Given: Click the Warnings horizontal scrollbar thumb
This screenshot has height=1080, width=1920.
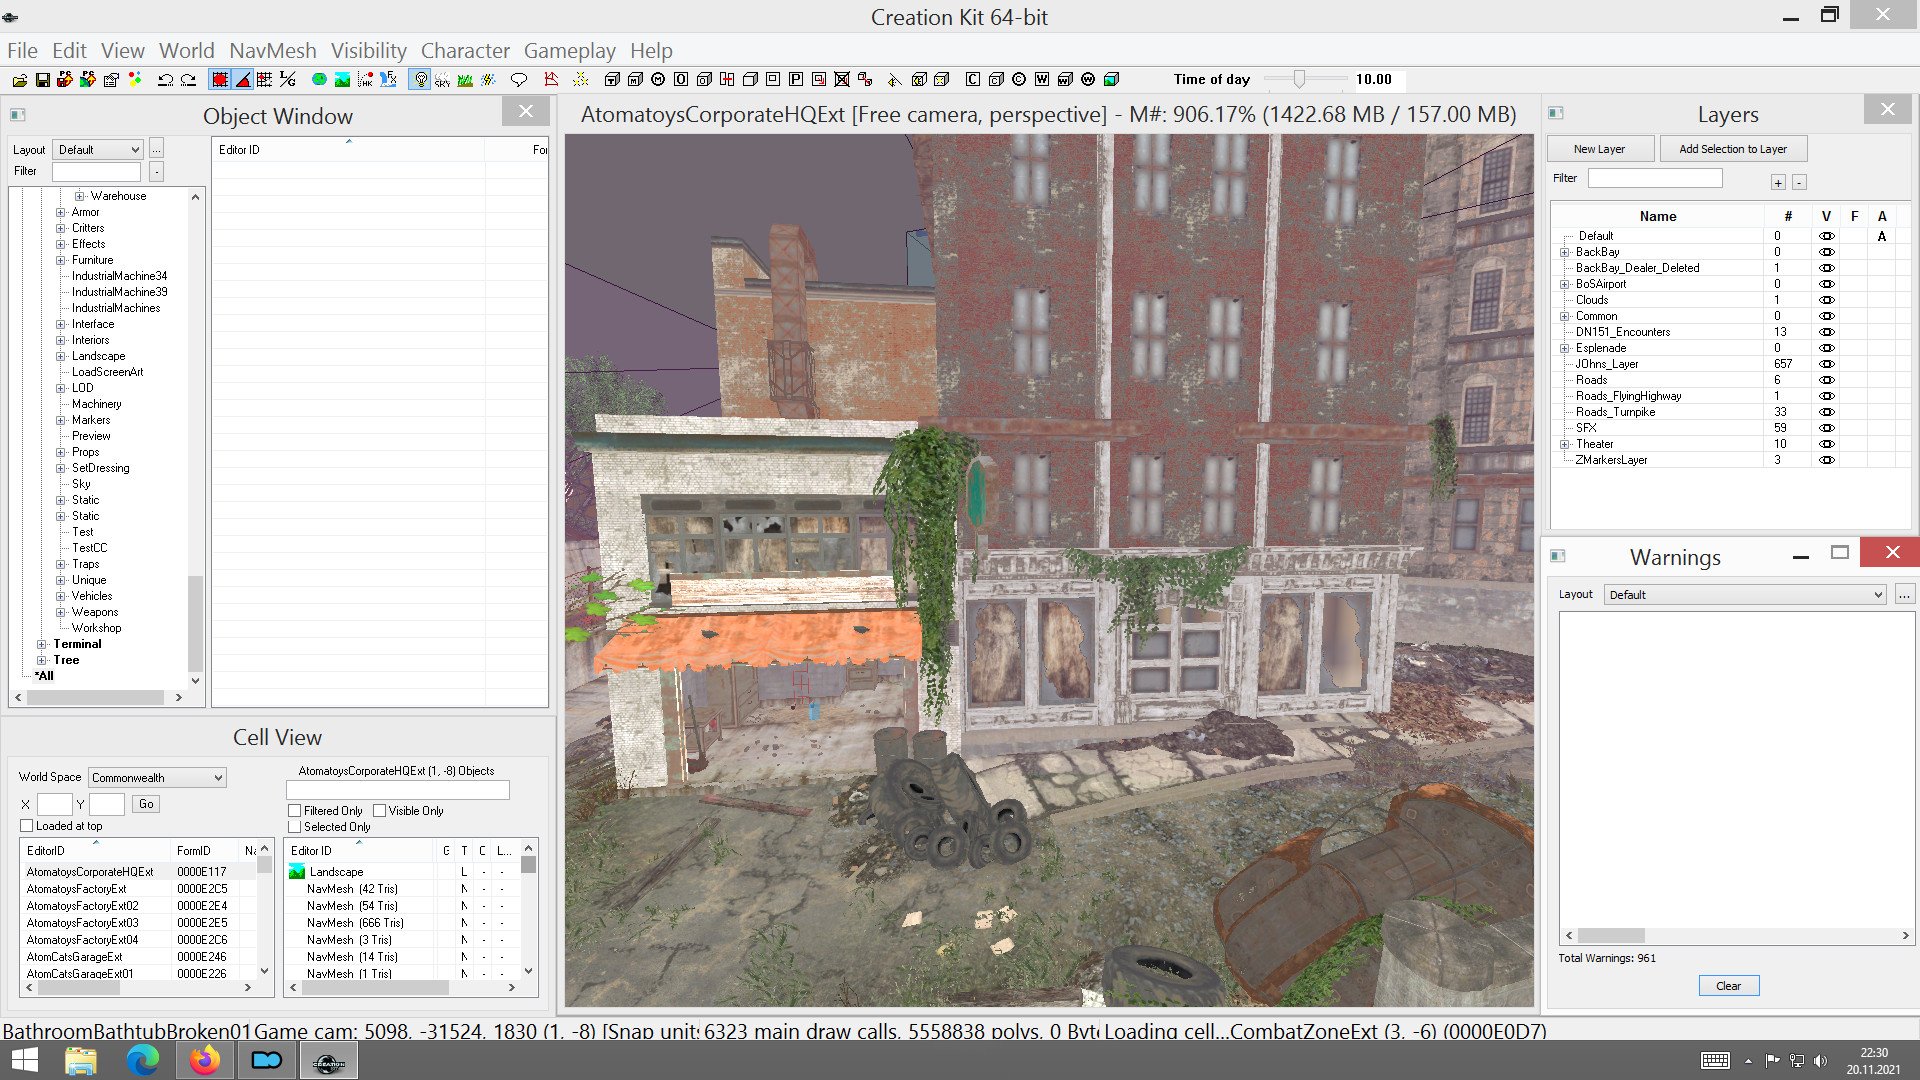Looking at the screenshot, I should click(1611, 936).
